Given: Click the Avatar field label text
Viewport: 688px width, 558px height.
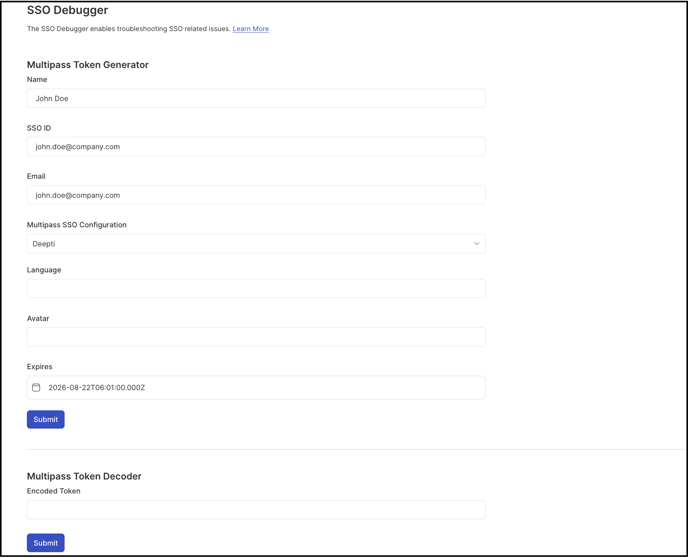Looking at the screenshot, I should (38, 318).
